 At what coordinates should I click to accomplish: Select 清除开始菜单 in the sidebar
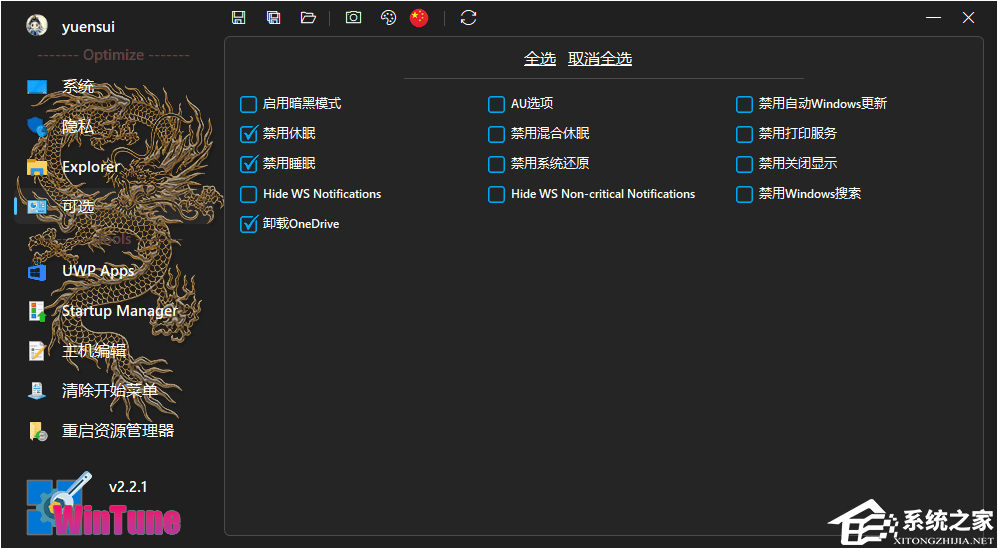click(x=115, y=391)
